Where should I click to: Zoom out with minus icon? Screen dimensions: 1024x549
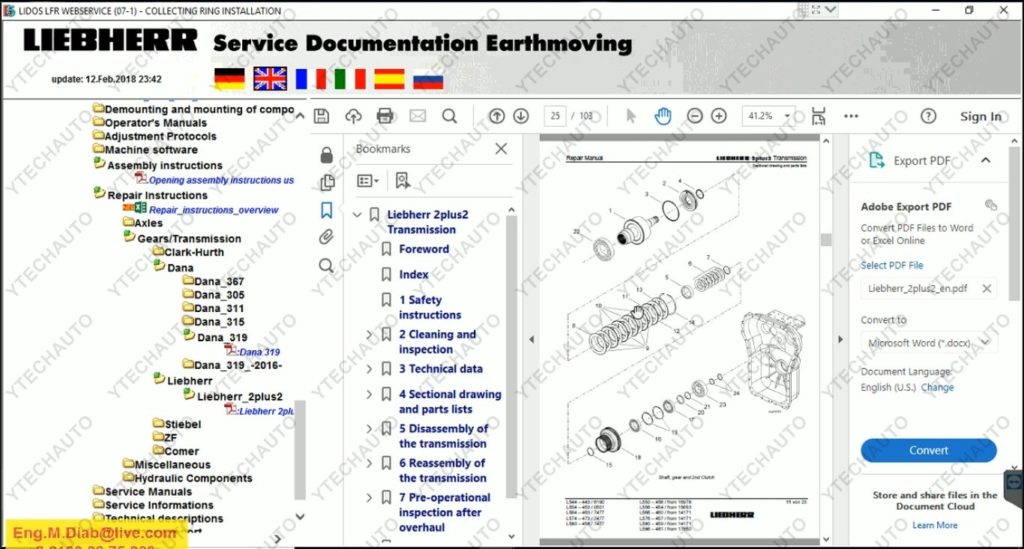click(695, 116)
